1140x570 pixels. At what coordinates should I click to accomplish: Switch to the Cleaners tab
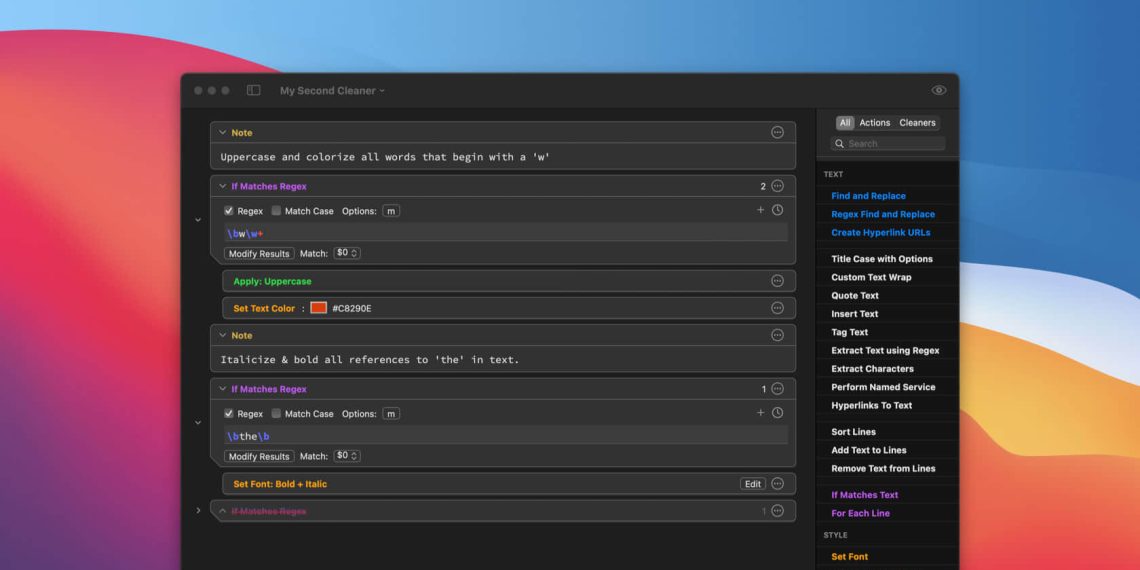pos(917,123)
